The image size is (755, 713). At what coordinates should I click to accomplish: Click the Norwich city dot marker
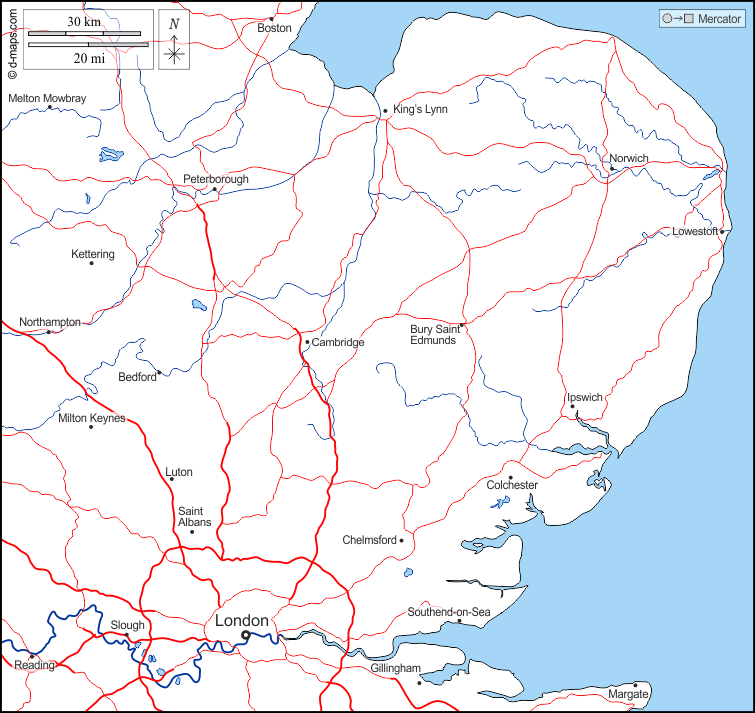[613, 168]
